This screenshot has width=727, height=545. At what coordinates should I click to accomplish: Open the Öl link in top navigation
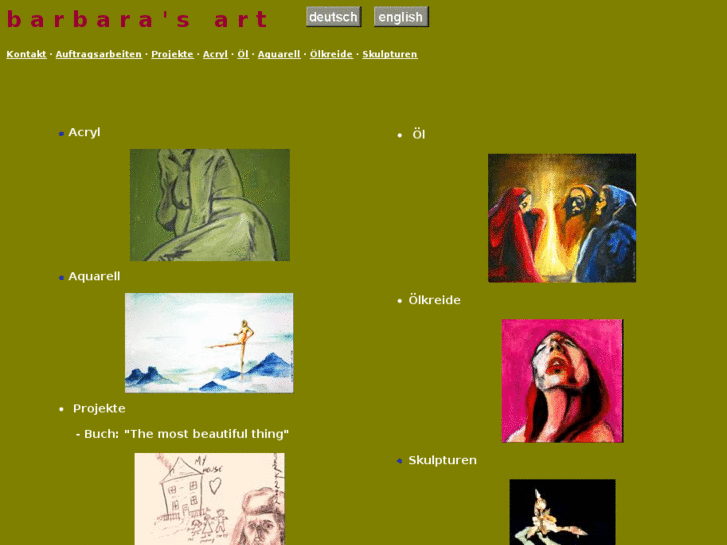tap(243, 54)
